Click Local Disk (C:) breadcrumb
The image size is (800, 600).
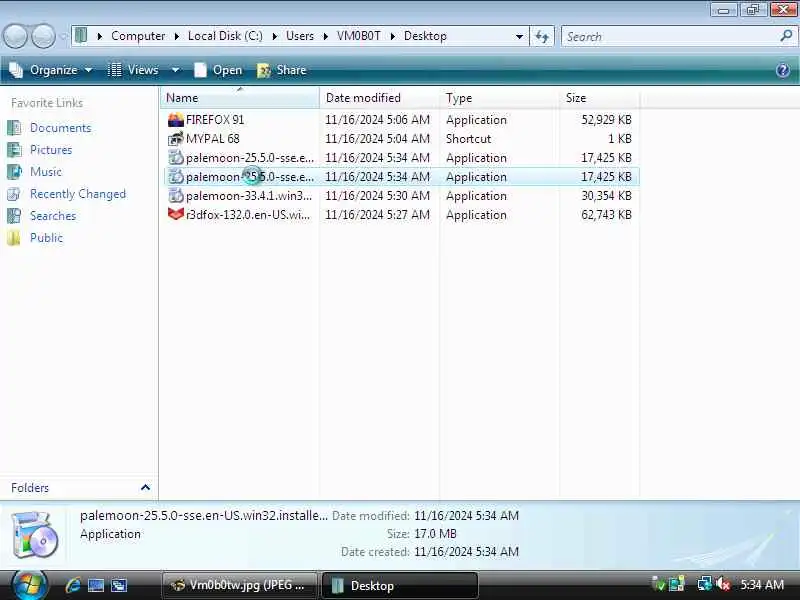point(225,36)
